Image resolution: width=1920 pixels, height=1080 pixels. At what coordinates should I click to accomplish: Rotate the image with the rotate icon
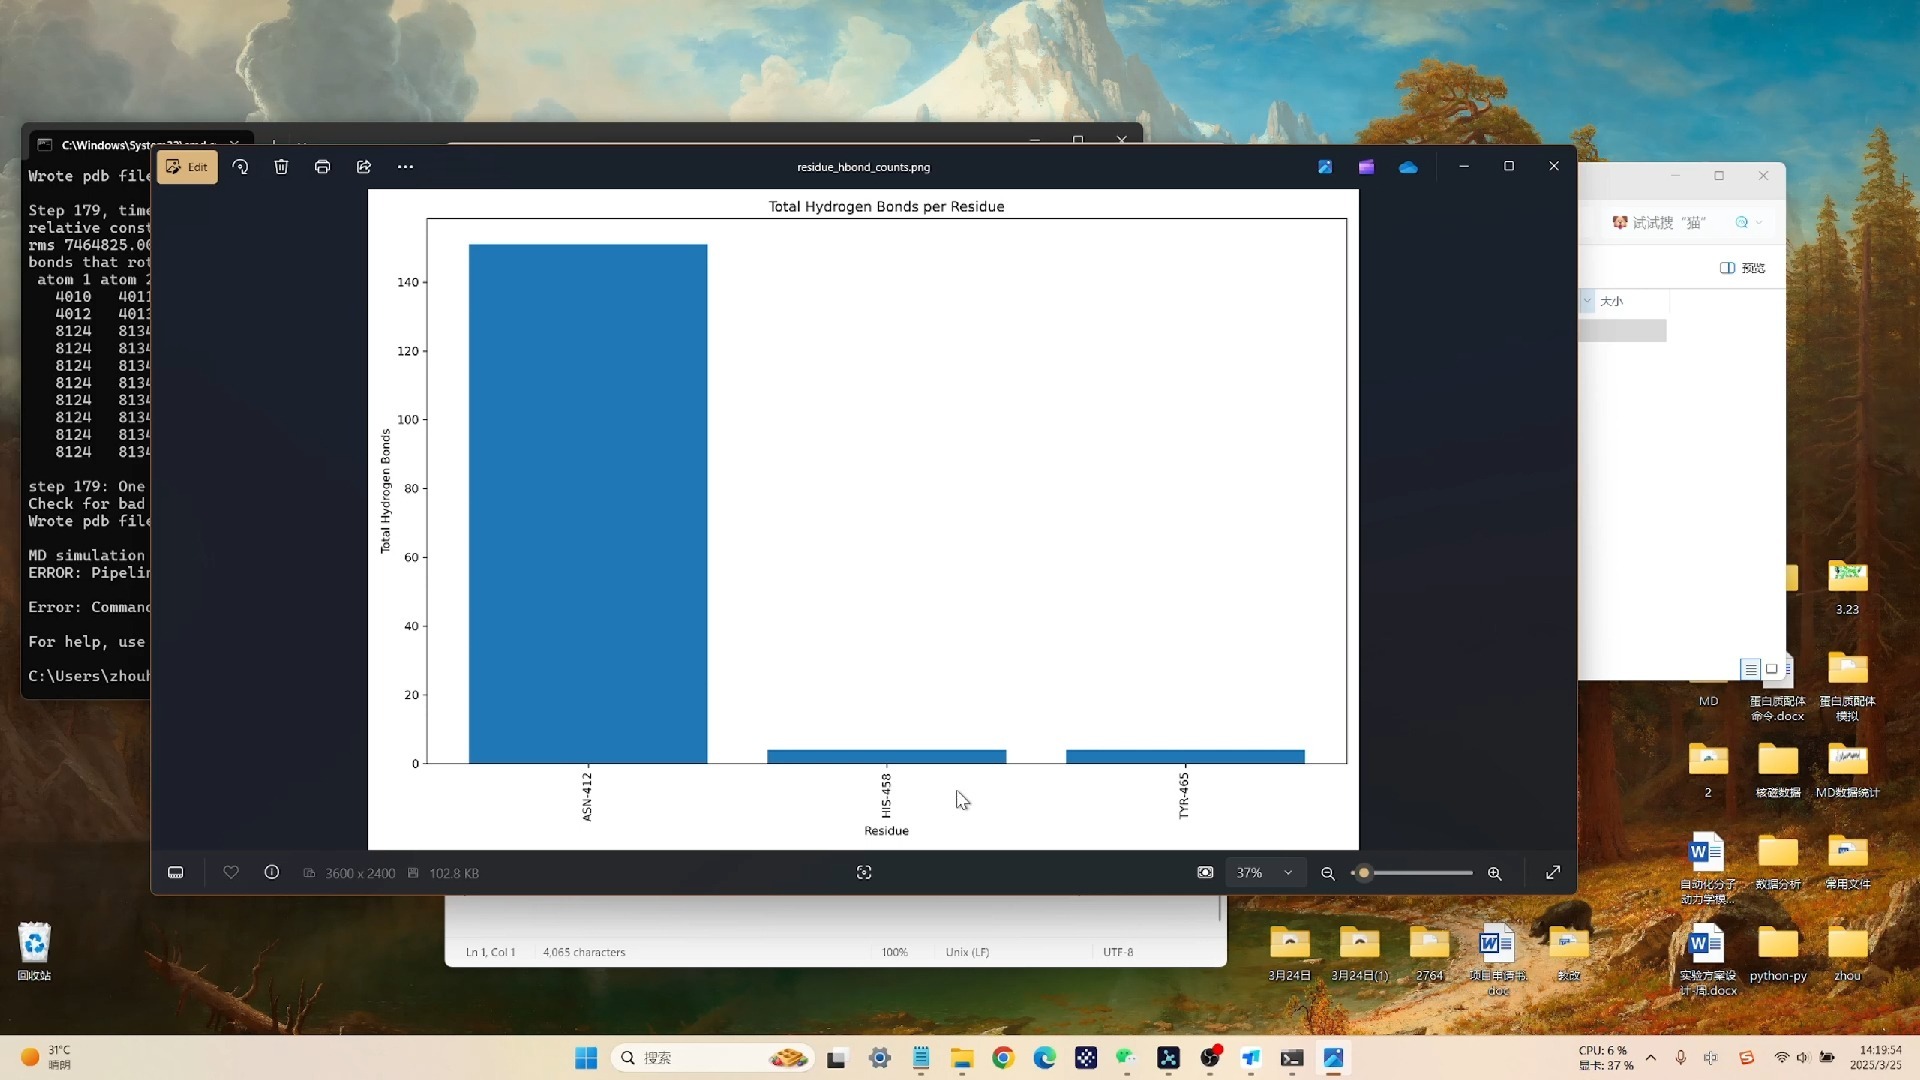coord(240,167)
